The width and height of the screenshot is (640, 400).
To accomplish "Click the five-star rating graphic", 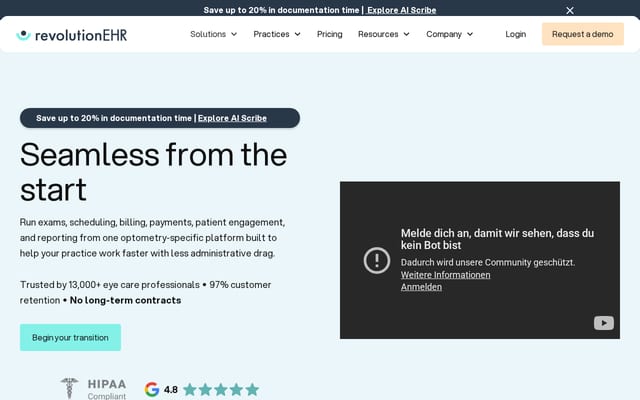I will tap(221, 389).
